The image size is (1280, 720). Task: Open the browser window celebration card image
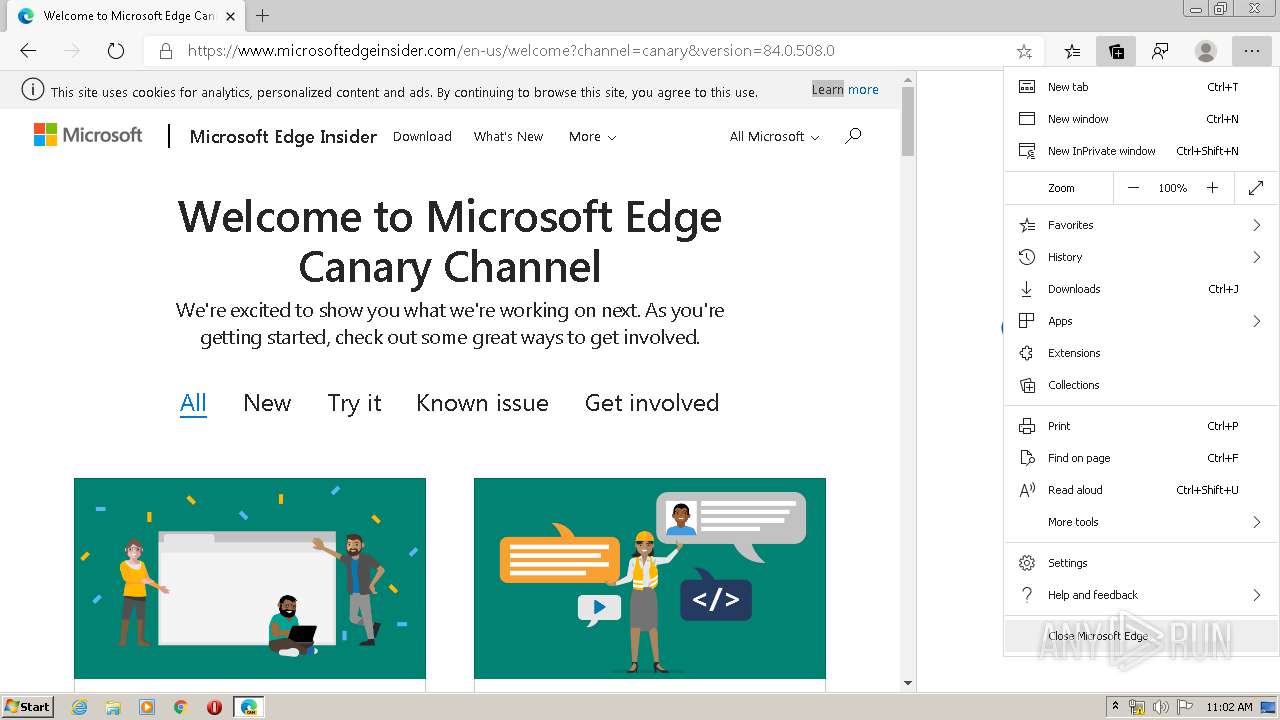click(250, 578)
